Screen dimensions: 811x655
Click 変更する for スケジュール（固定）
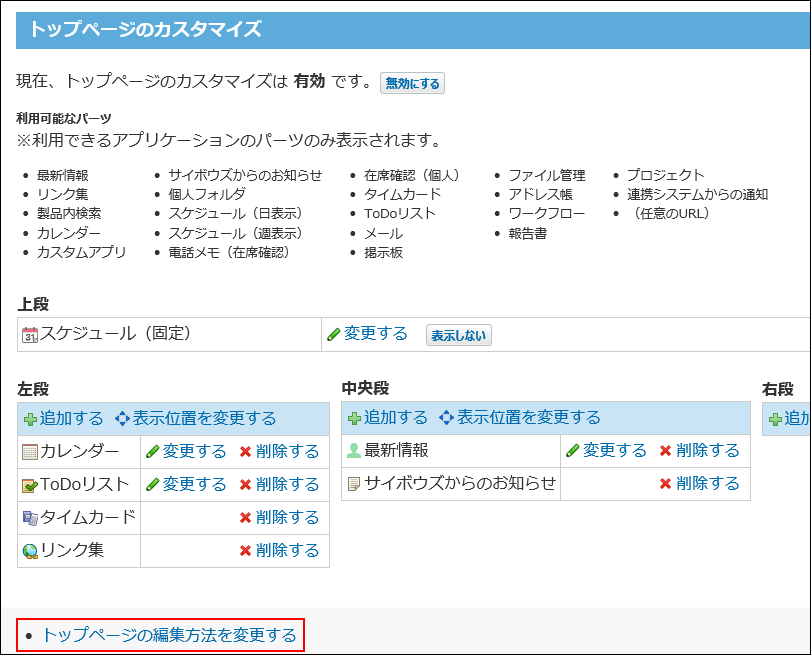376,333
